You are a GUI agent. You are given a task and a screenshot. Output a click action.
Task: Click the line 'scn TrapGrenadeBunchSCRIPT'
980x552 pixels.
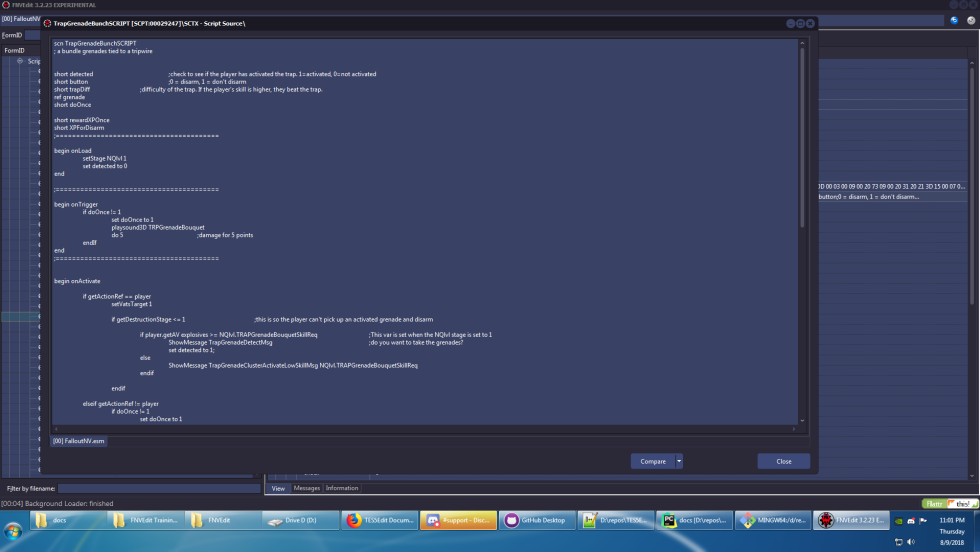tap(95, 44)
